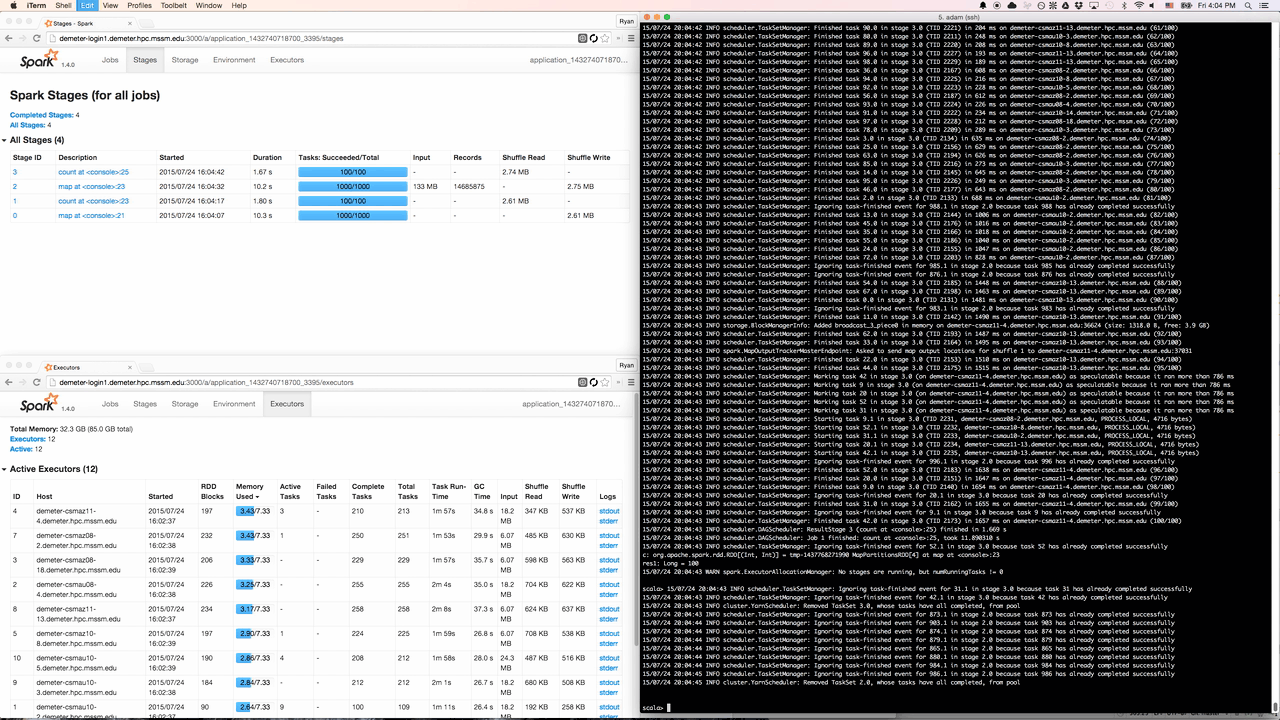Click the Spark logo in the Stages window

[39, 61]
